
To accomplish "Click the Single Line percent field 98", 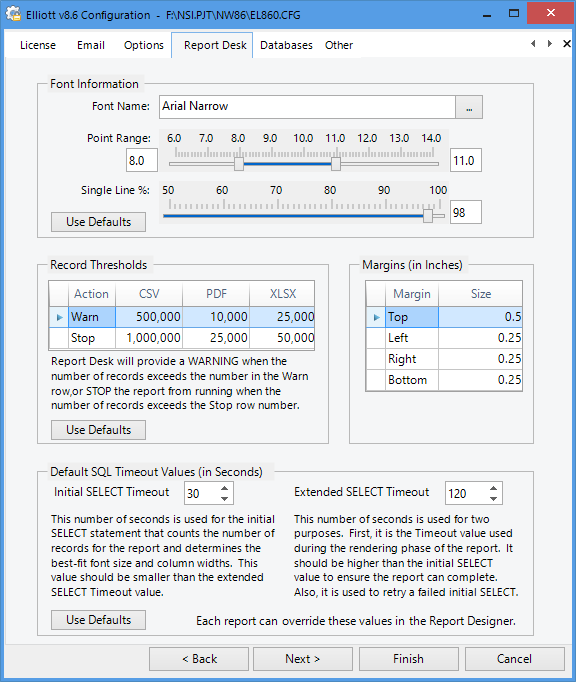I will click(466, 212).
